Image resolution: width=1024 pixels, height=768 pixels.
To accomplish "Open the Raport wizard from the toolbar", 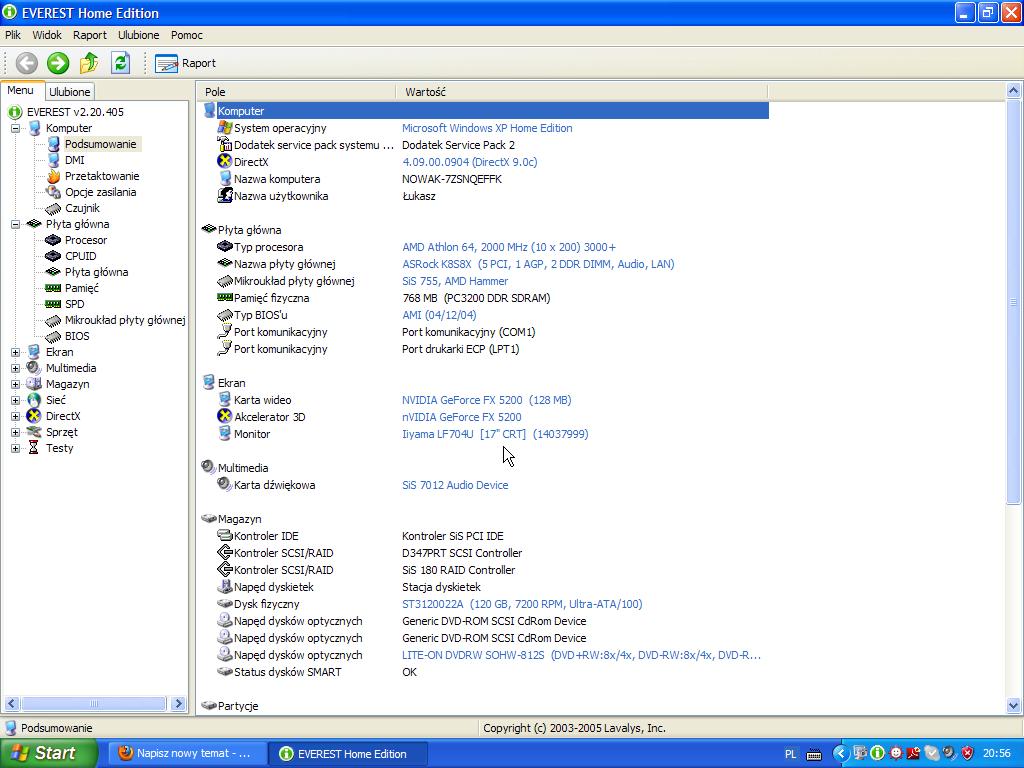I will (185, 63).
